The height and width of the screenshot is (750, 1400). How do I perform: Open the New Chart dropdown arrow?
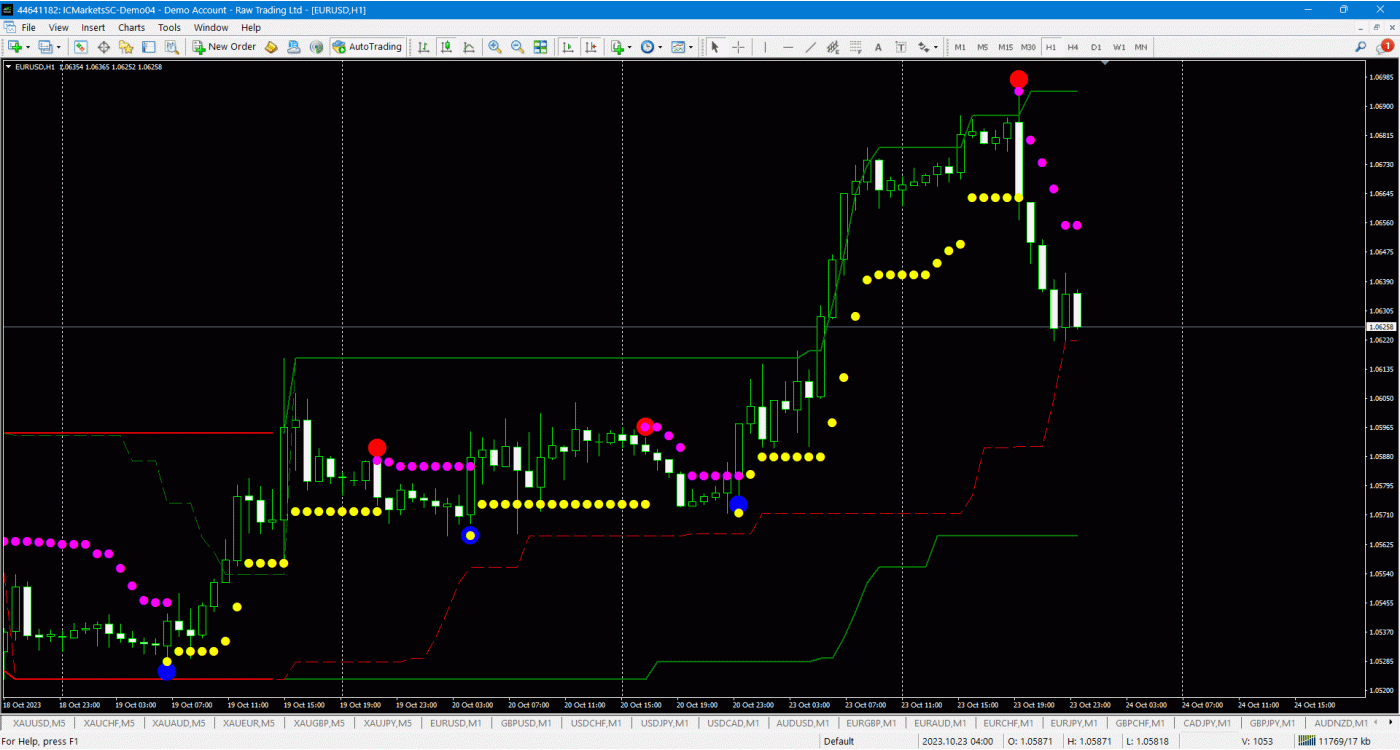[x=29, y=47]
